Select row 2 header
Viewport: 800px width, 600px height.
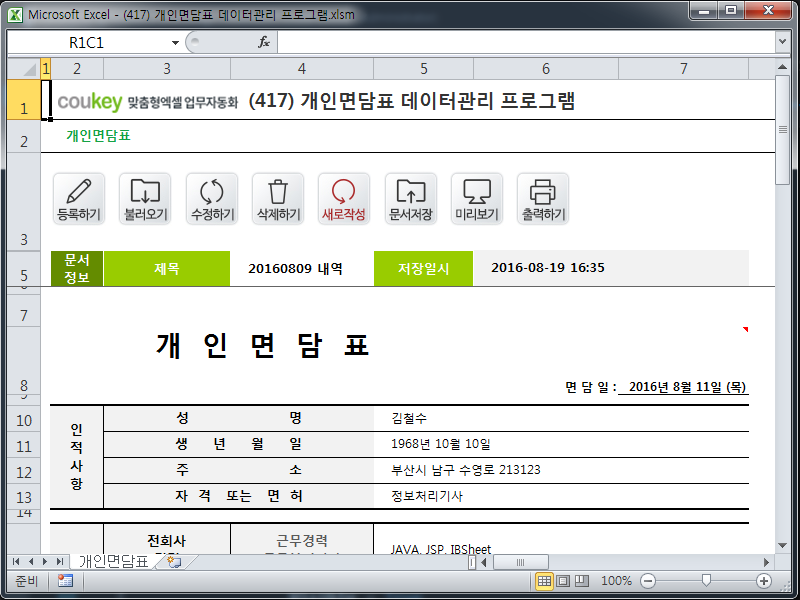tap(24, 136)
